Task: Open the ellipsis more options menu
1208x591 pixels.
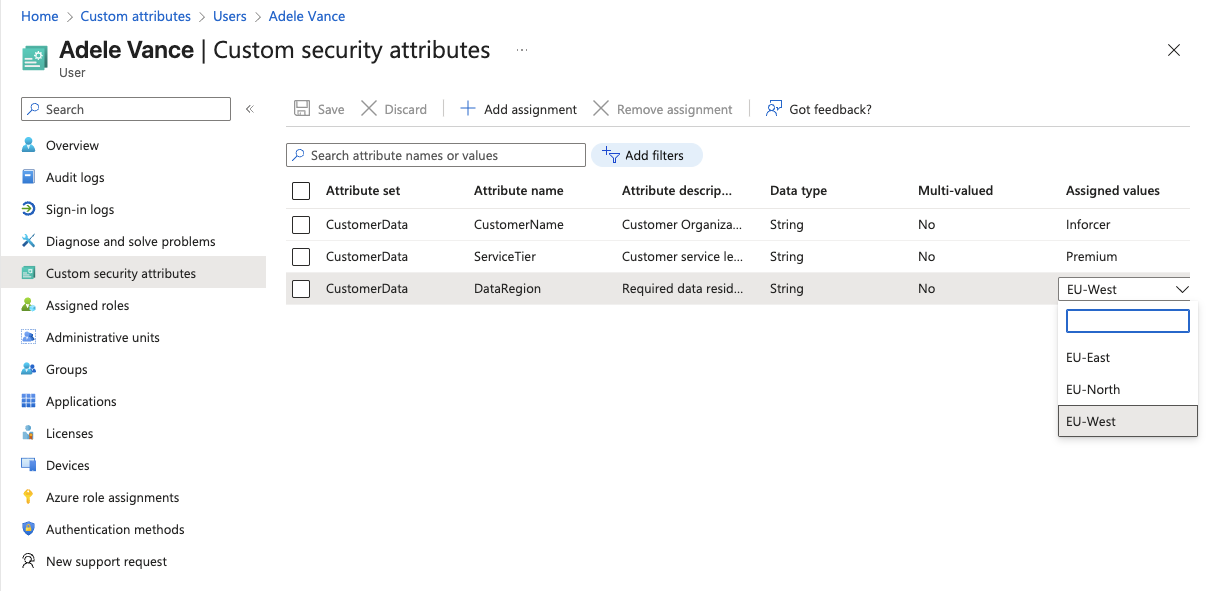Action: pyautogui.click(x=522, y=50)
